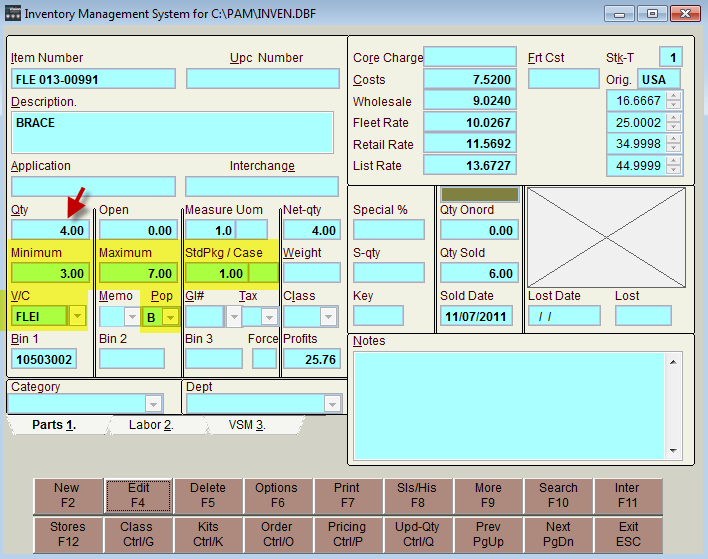Screen dimensions: 708x559
Task: Open the Memo dropdown arrow
Action: (x=132, y=317)
